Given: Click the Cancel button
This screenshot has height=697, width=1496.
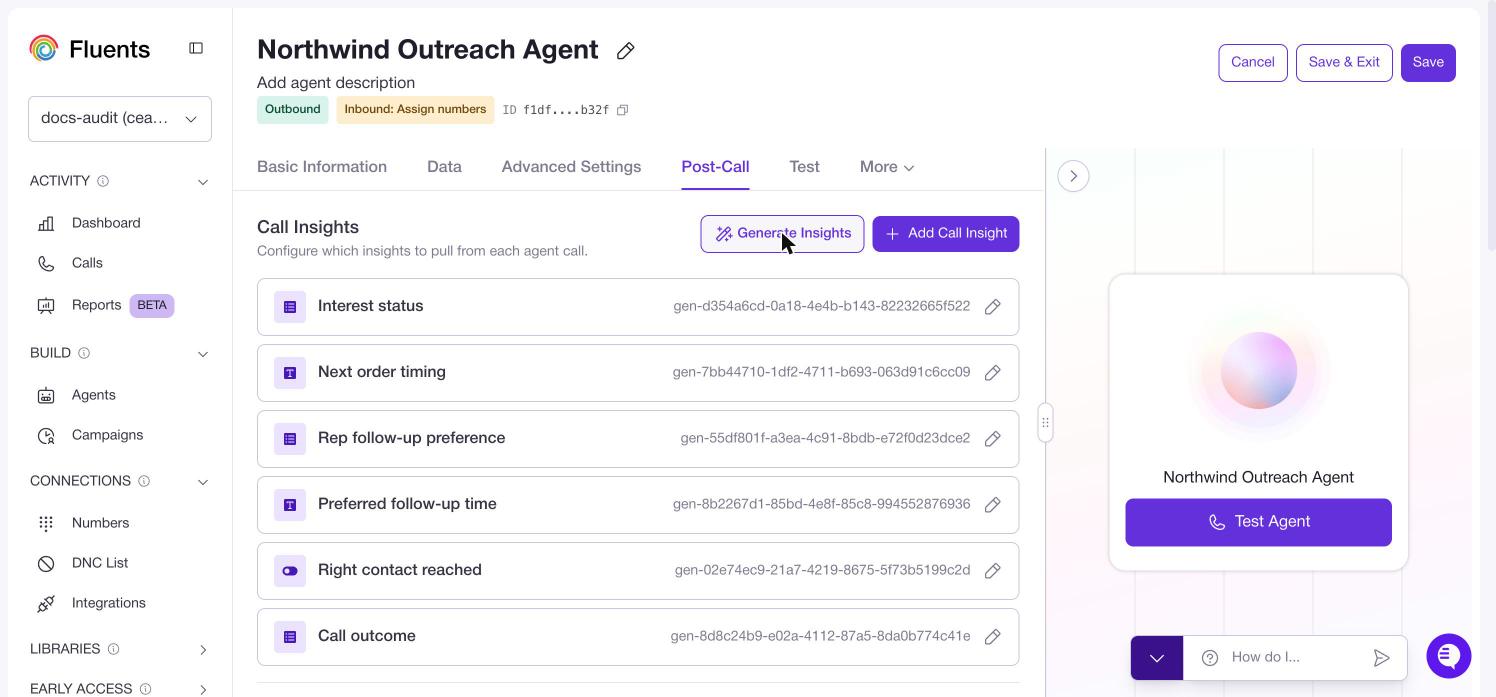Looking at the screenshot, I should (1253, 63).
